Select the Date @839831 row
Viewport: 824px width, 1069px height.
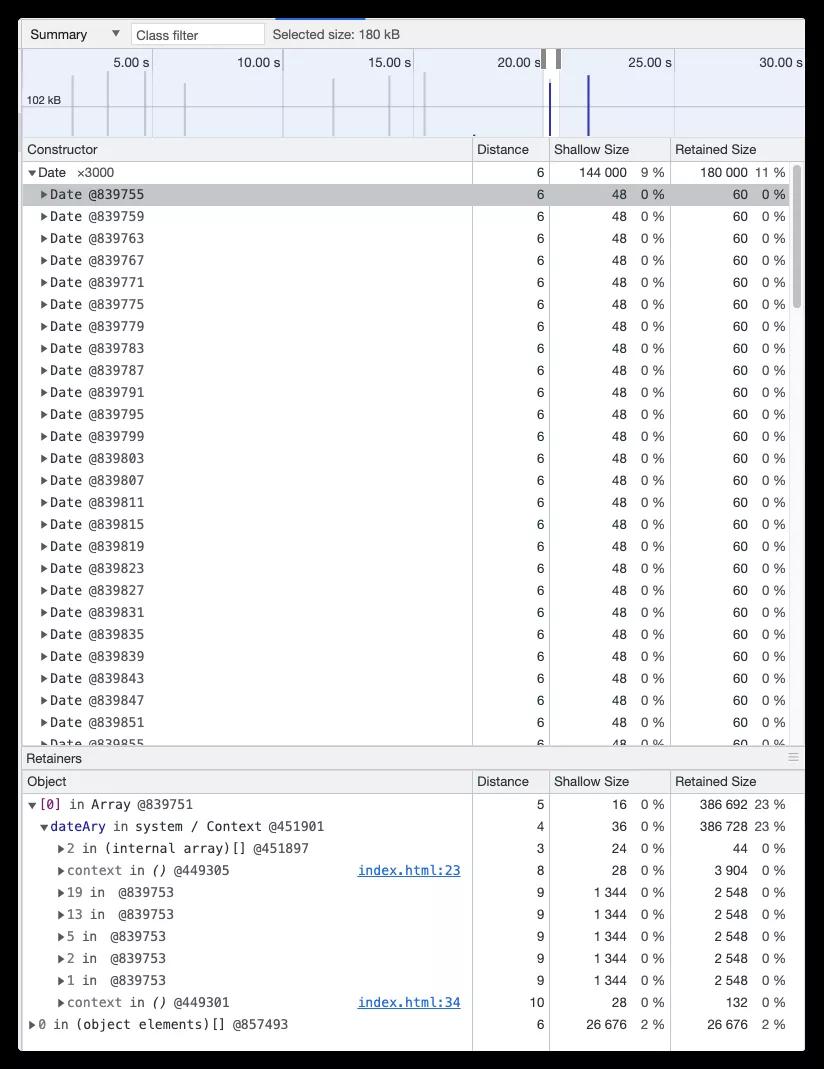click(406, 612)
